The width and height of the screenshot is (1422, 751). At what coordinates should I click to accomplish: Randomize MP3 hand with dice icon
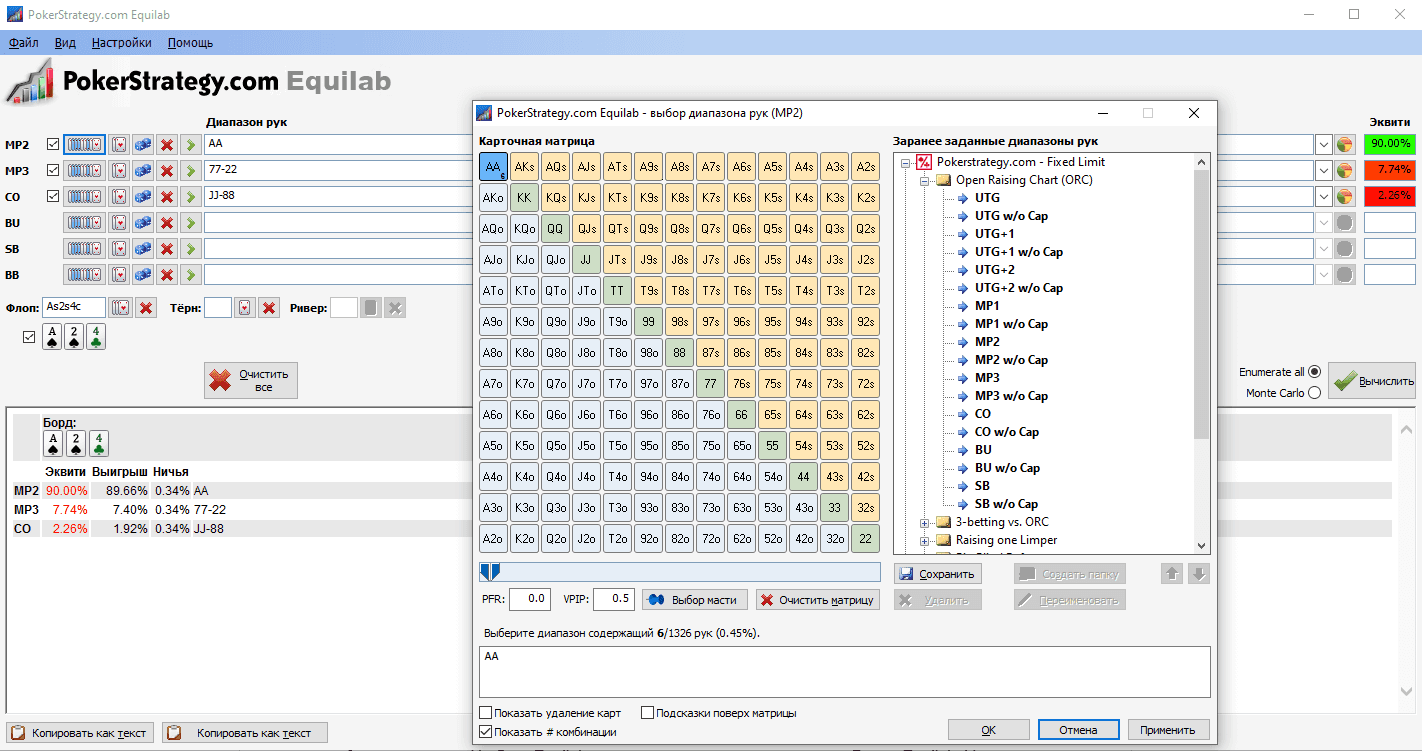click(x=143, y=171)
